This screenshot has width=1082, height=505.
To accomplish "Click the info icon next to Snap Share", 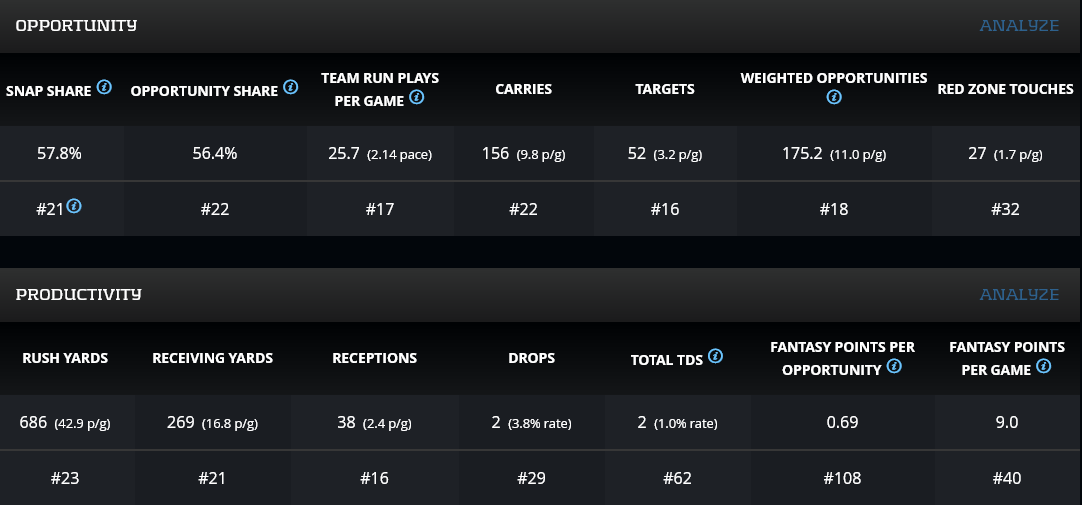I will (105, 88).
